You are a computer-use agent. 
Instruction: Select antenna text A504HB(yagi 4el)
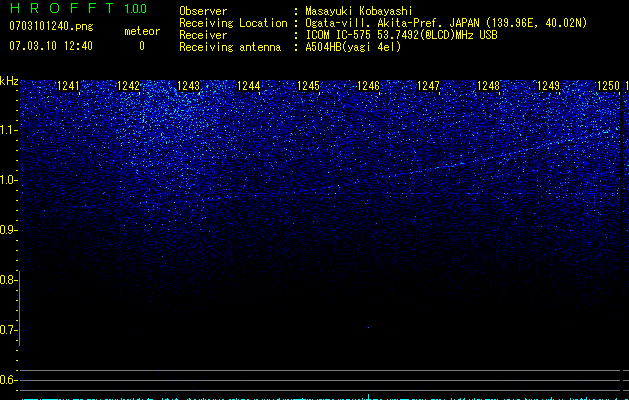point(353,47)
